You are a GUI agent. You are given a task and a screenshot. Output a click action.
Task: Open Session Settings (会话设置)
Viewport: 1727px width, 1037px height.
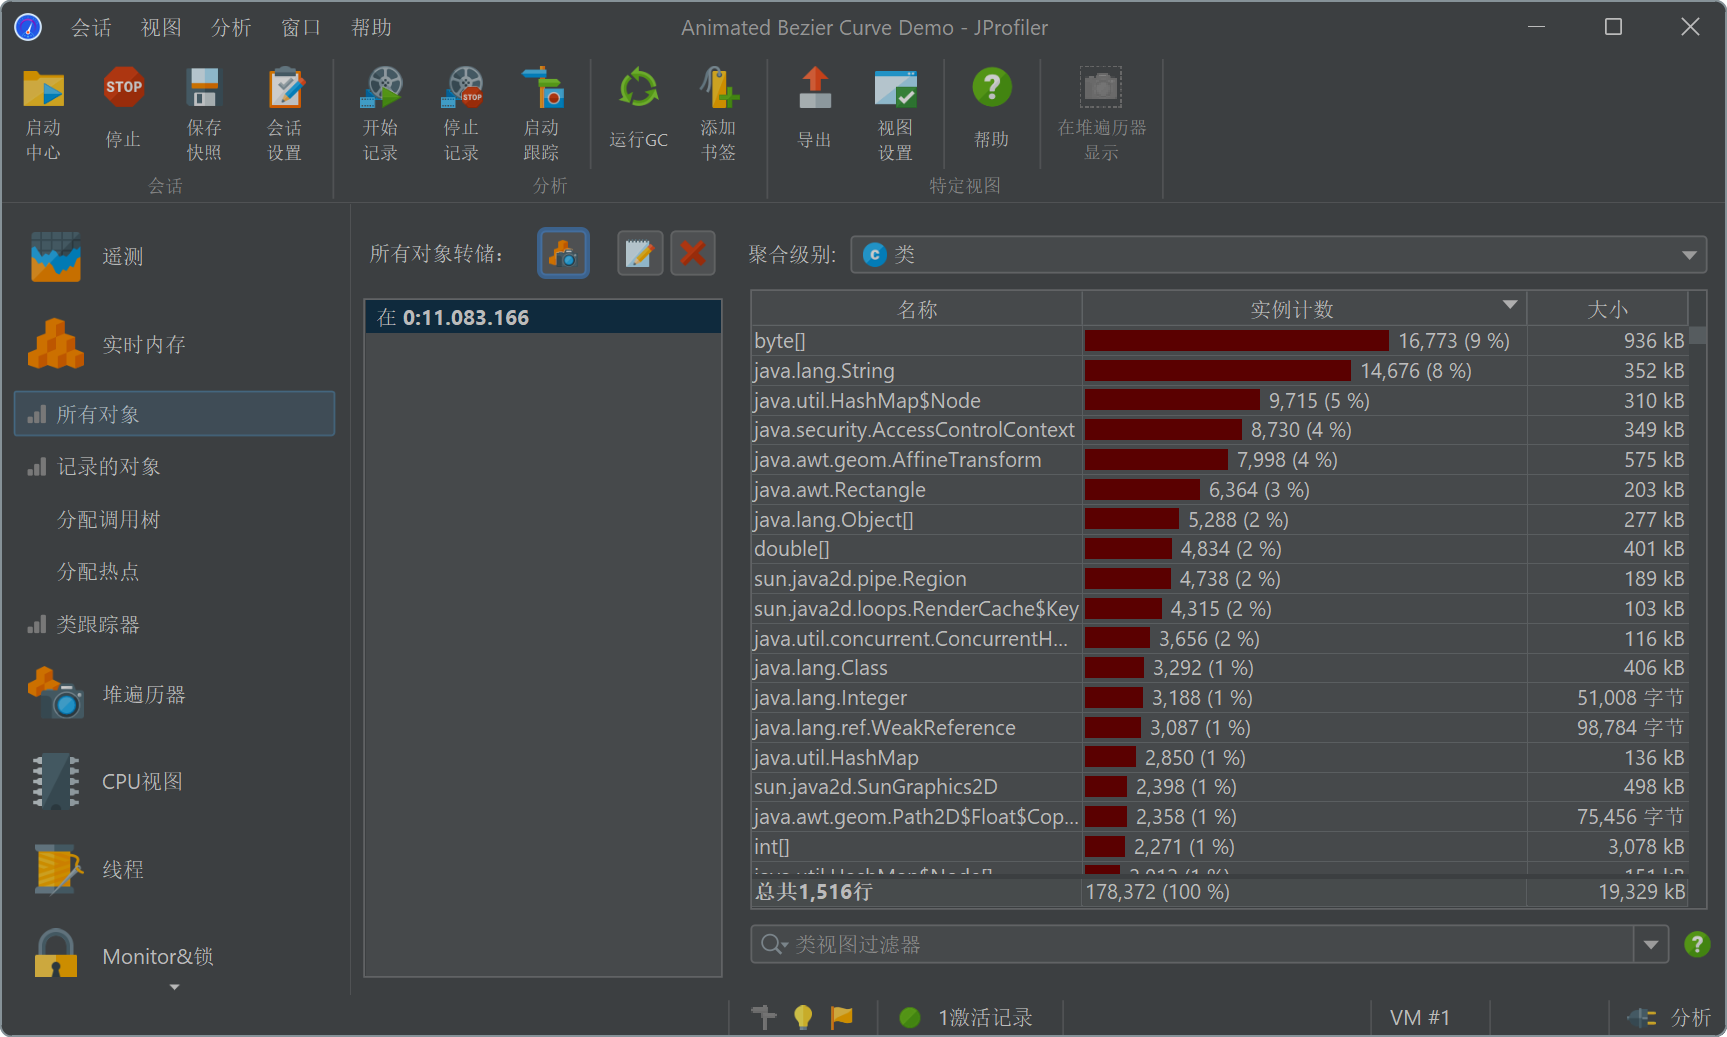(284, 114)
